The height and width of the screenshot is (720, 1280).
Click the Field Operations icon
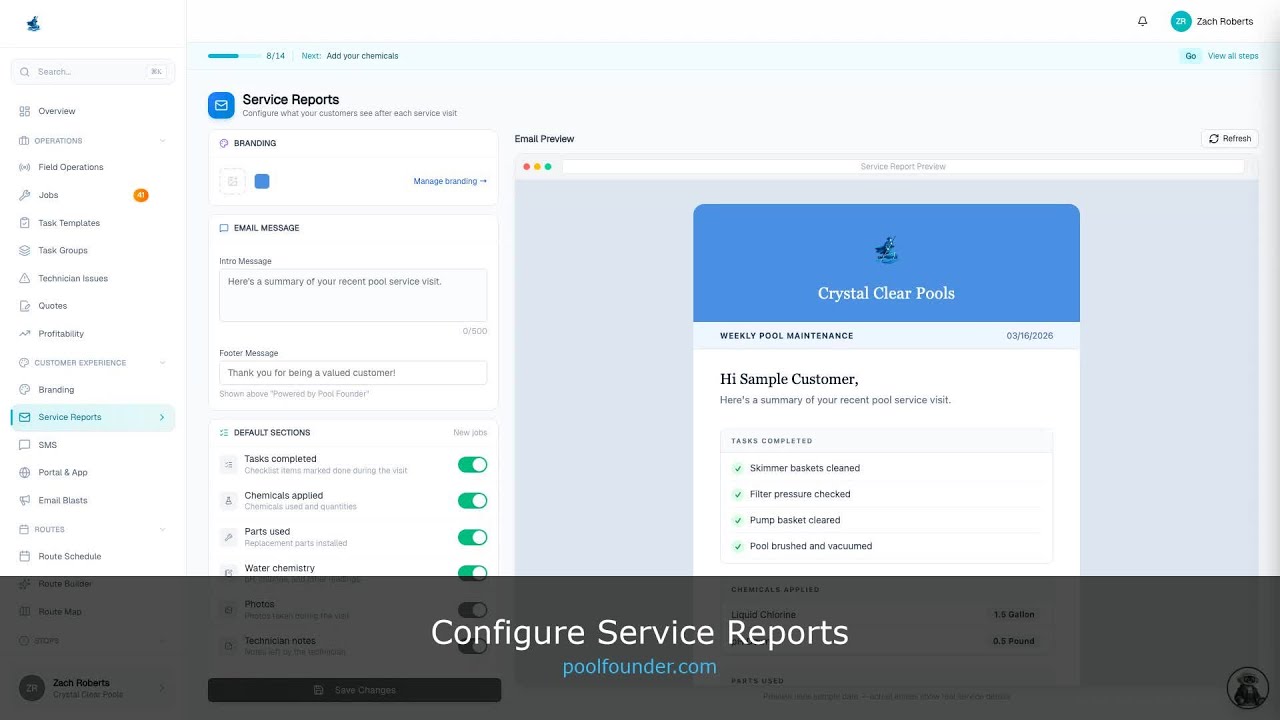[25, 167]
